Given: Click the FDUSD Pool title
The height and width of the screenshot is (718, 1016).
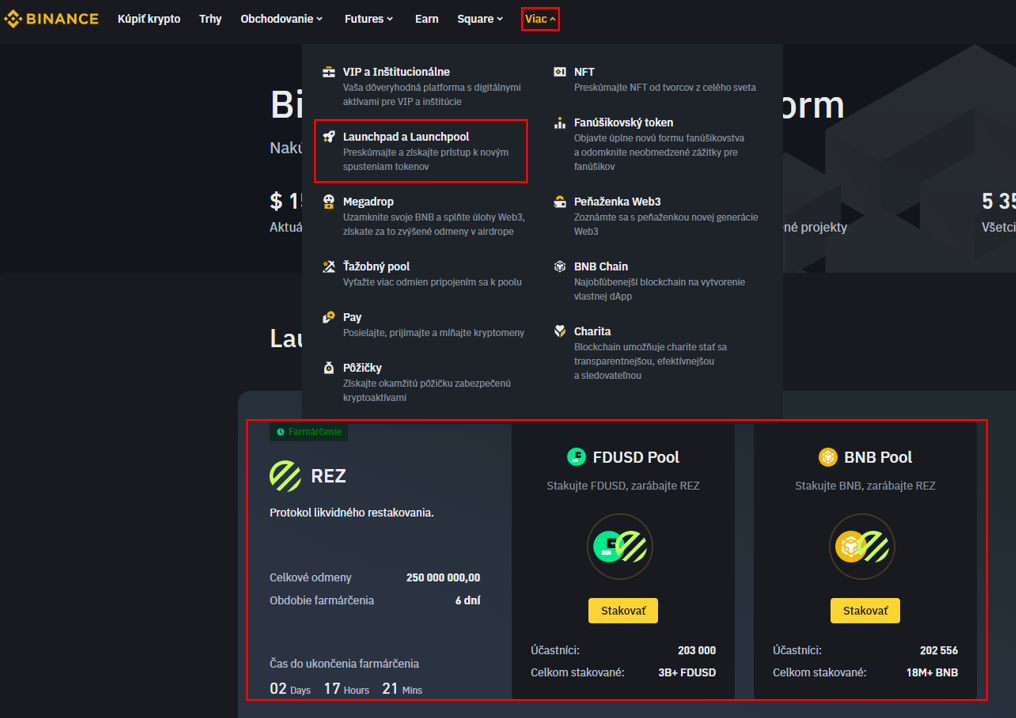Looking at the screenshot, I should click(636, 457).
